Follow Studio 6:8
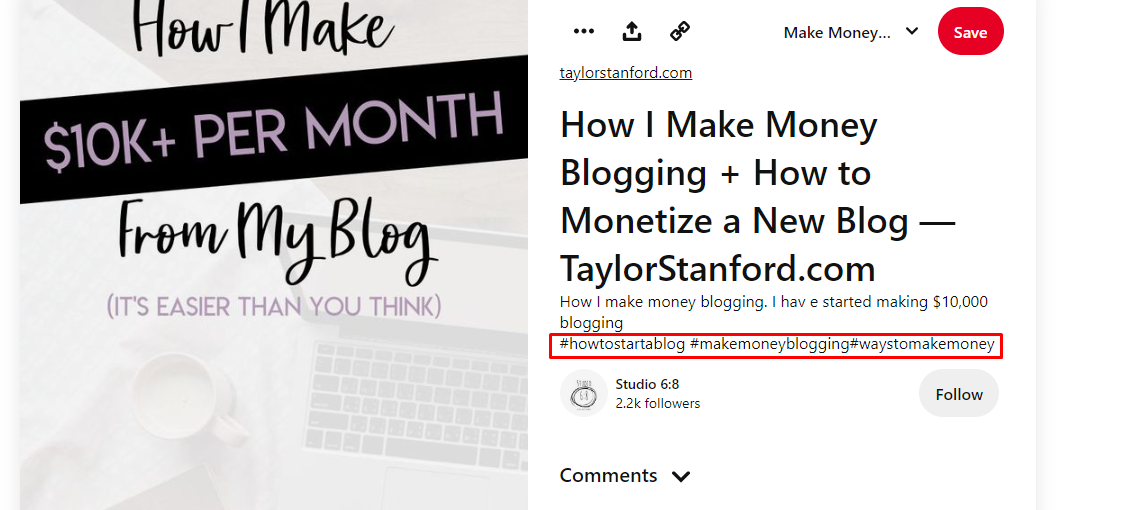This screenshot has height=510, width=1132. [x=959, y=394]
